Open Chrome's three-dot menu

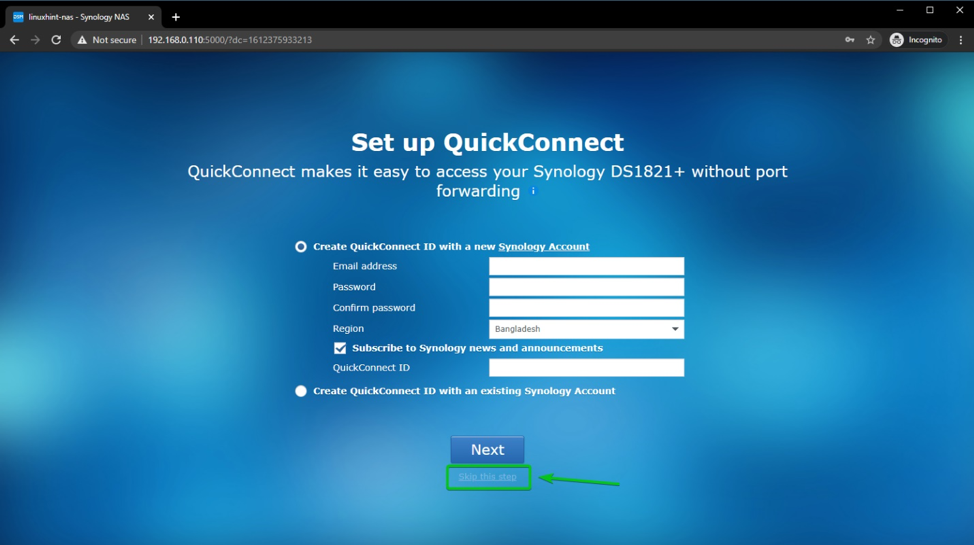point(960,40)
